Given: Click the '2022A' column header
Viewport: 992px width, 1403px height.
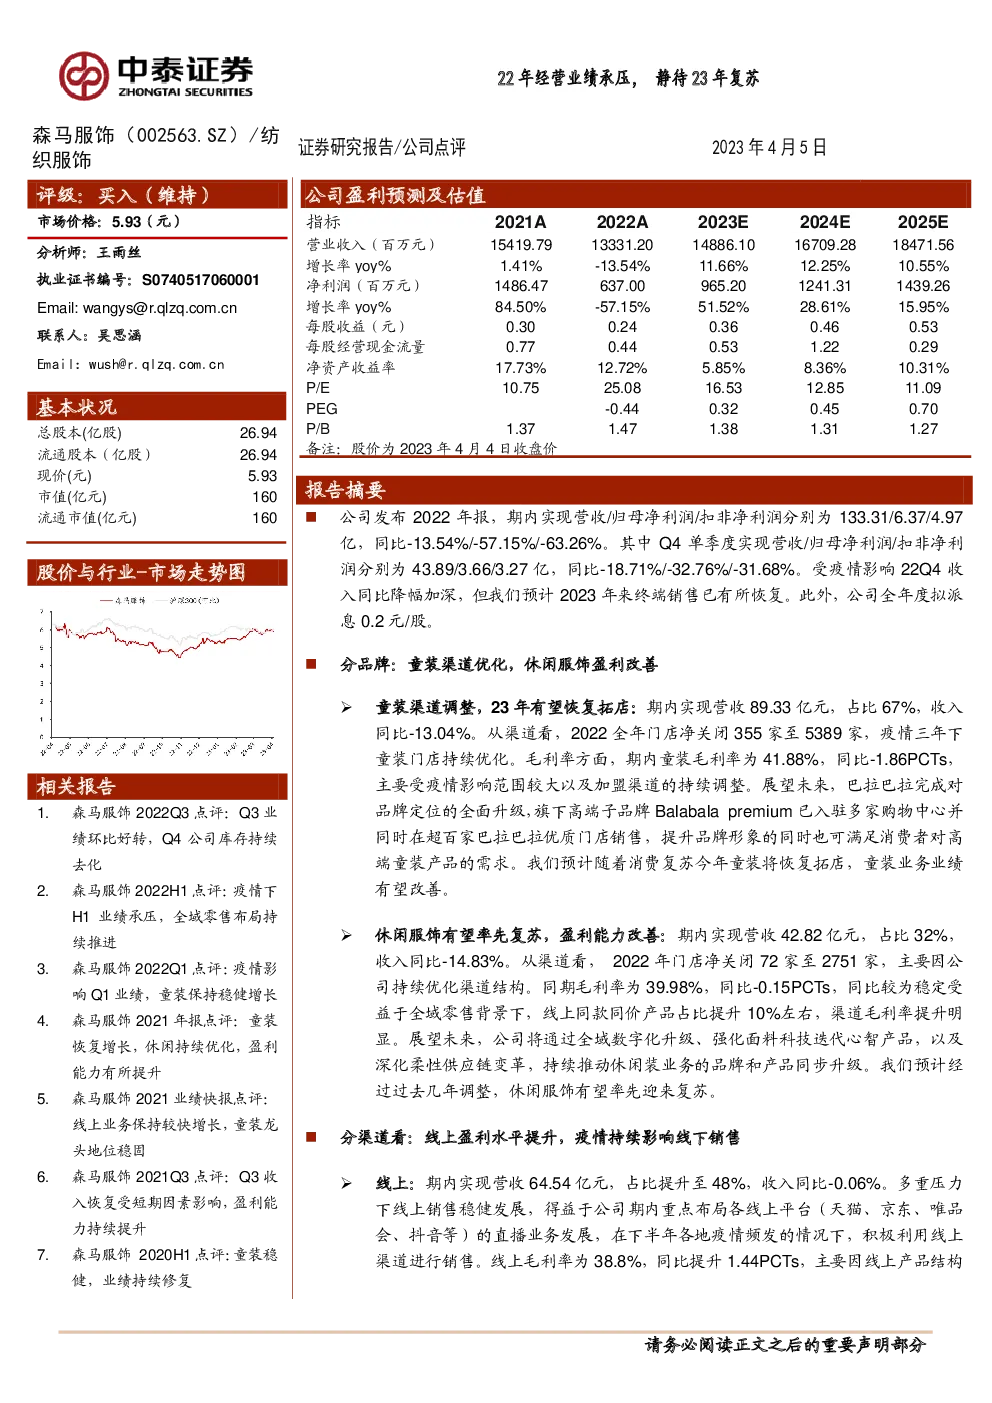Looking at the screenshot, I should click(x=622, y=222).
